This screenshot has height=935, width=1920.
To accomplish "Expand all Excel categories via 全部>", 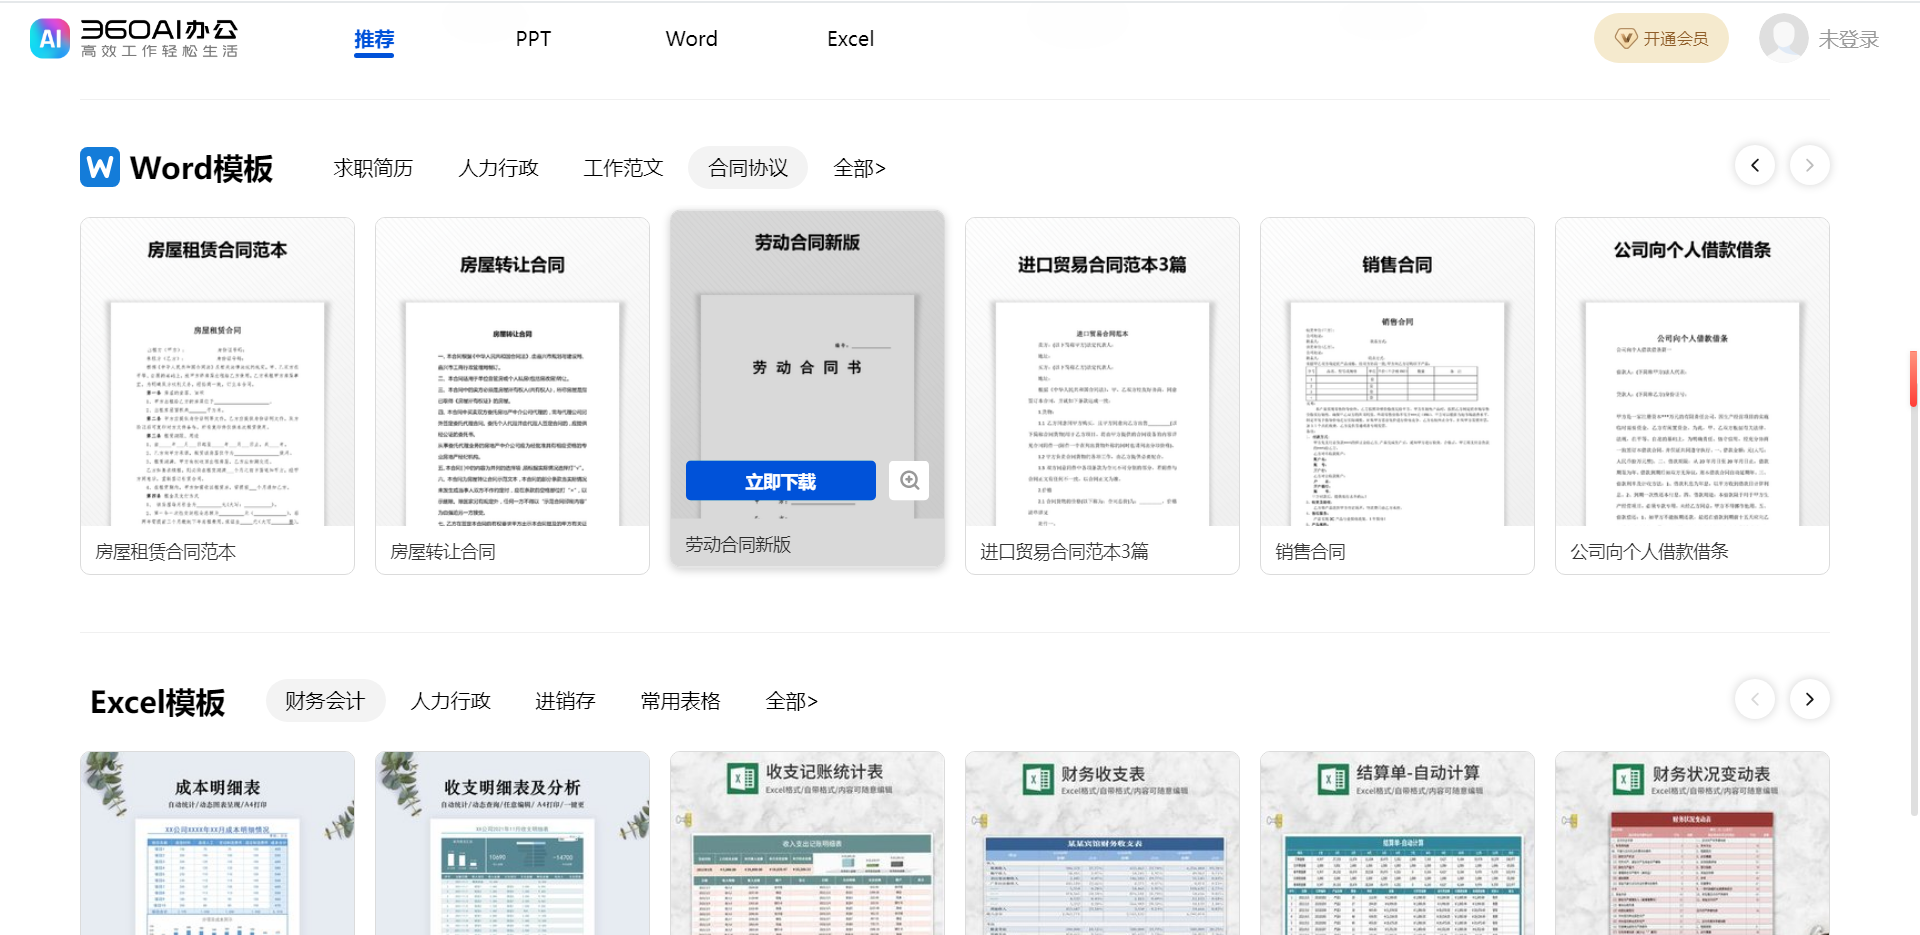I will tap(791, 701).
